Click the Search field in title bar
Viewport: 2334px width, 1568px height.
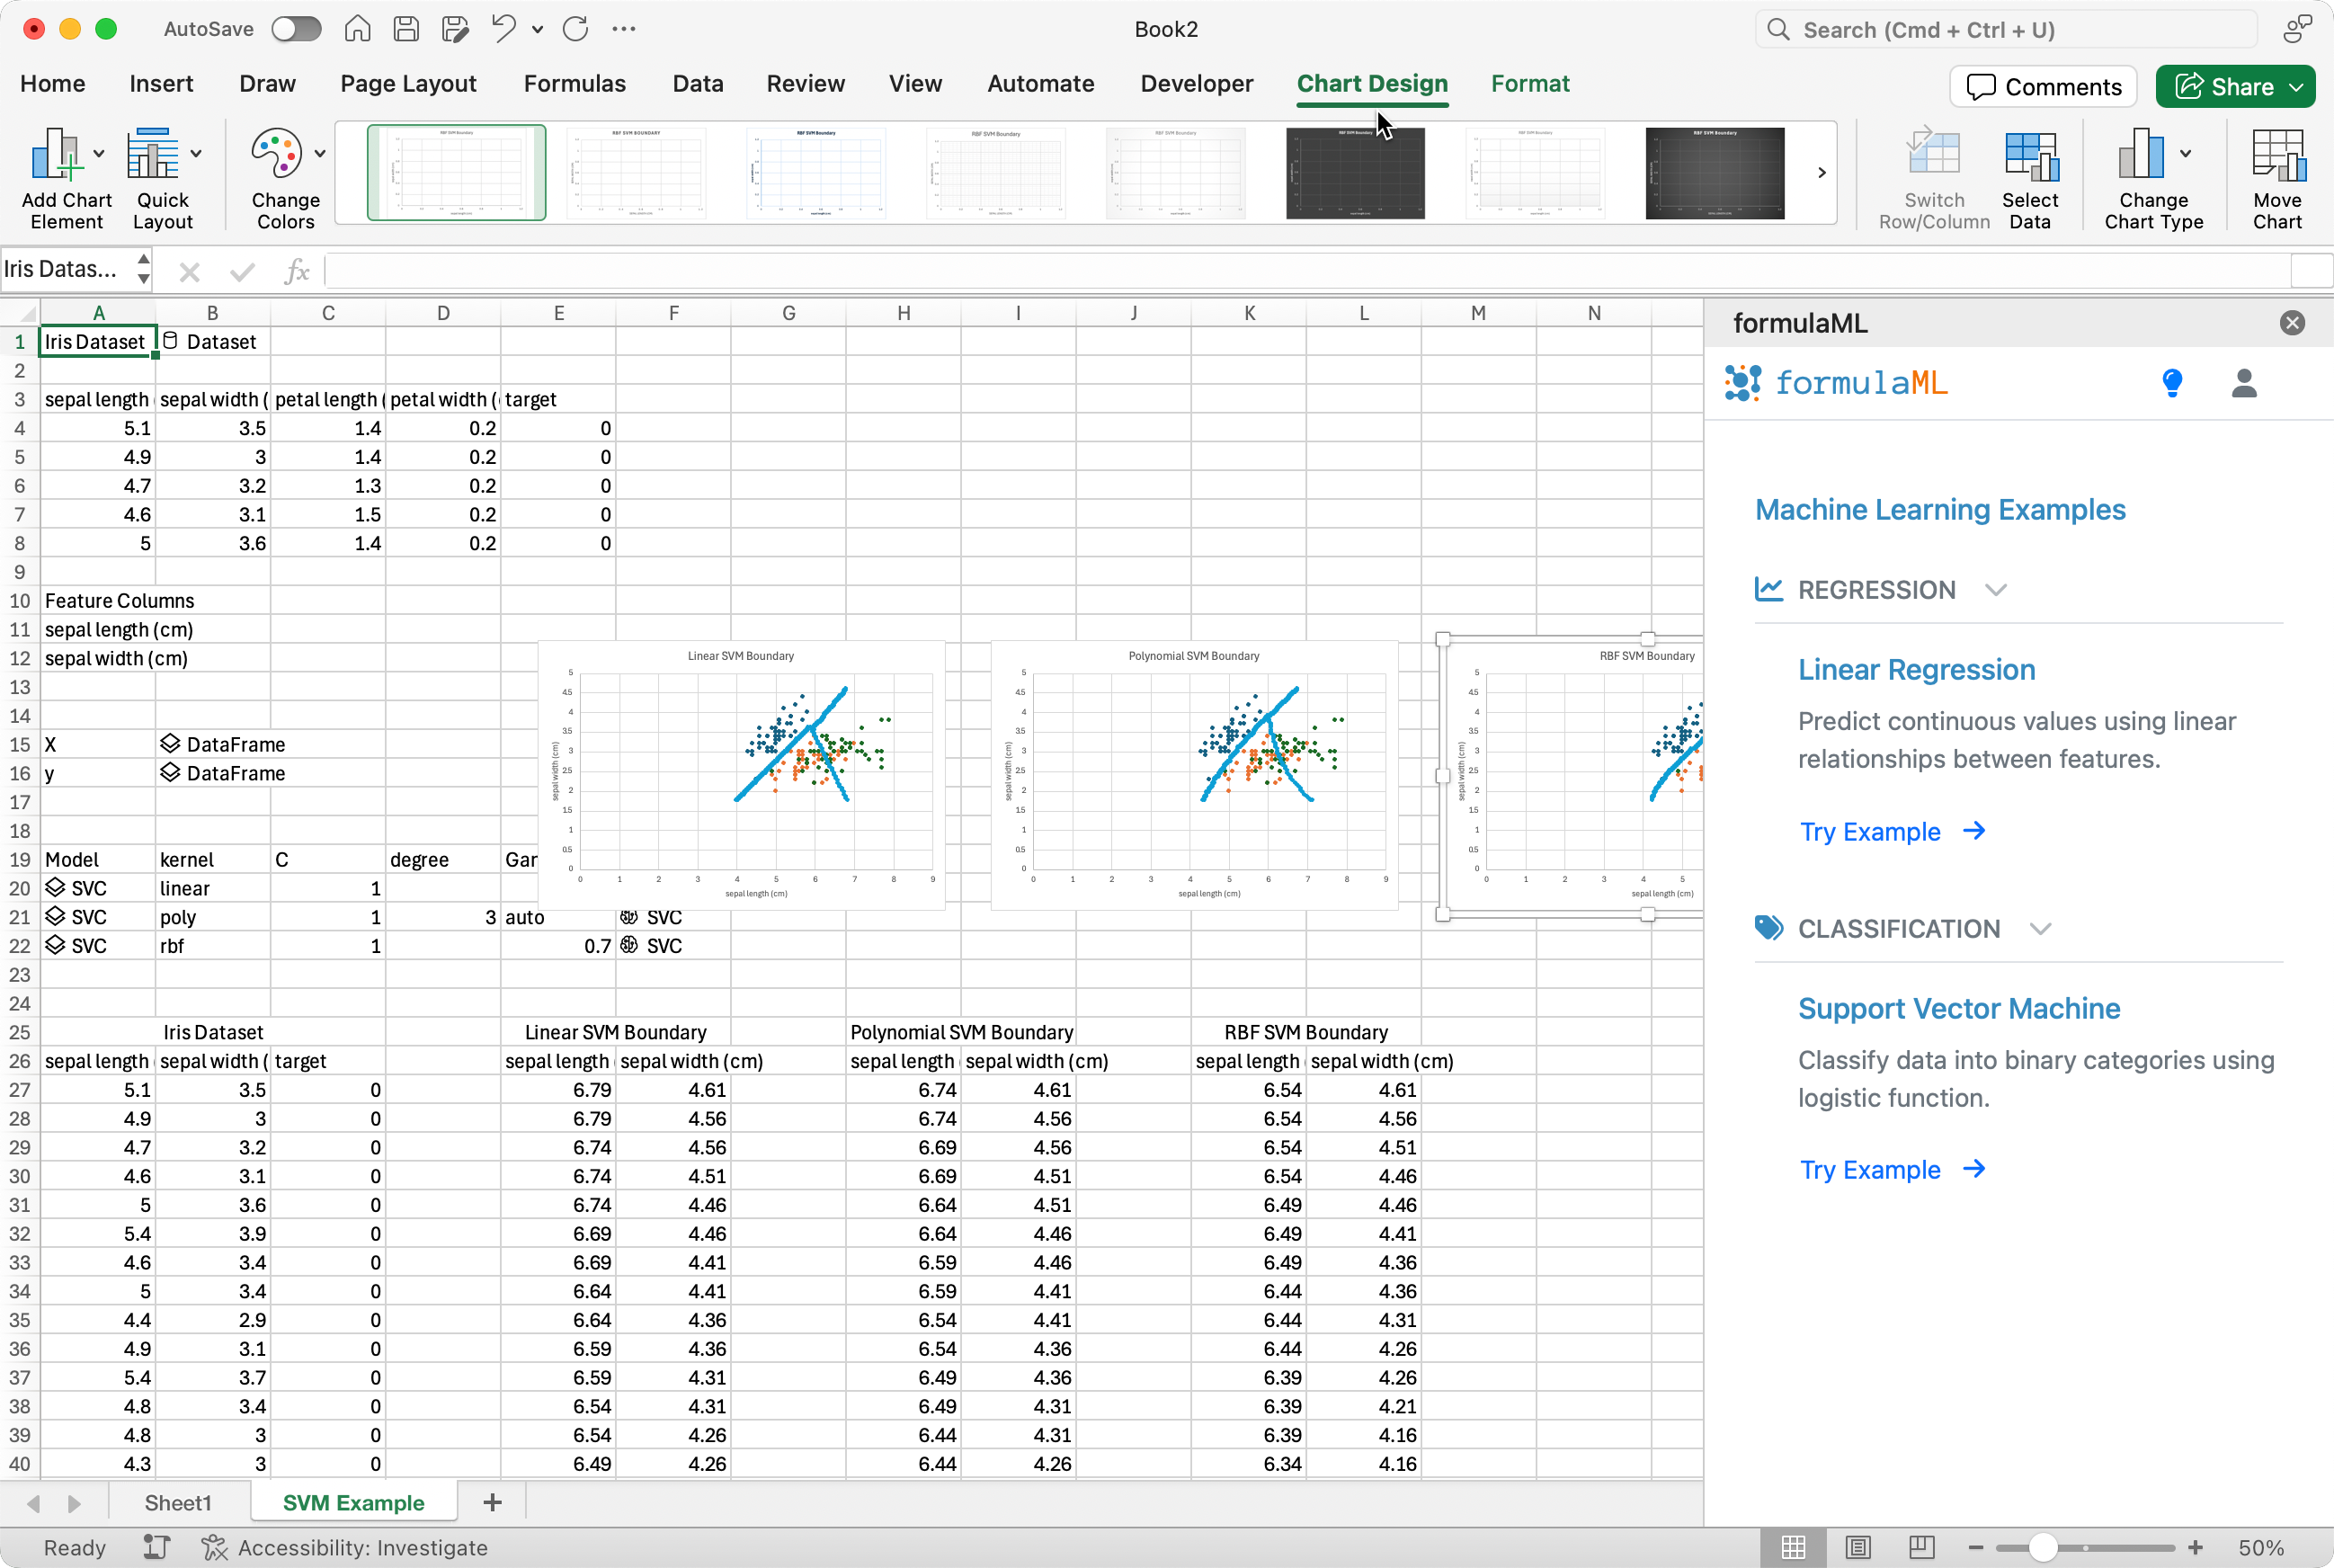2006,29
